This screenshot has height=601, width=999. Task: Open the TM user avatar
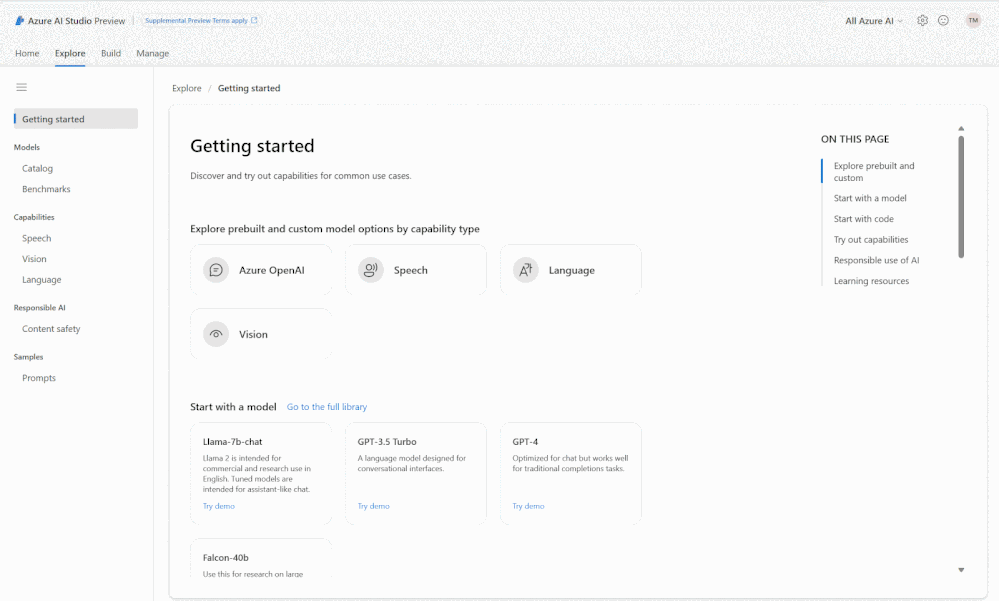(x=973, y=20)
